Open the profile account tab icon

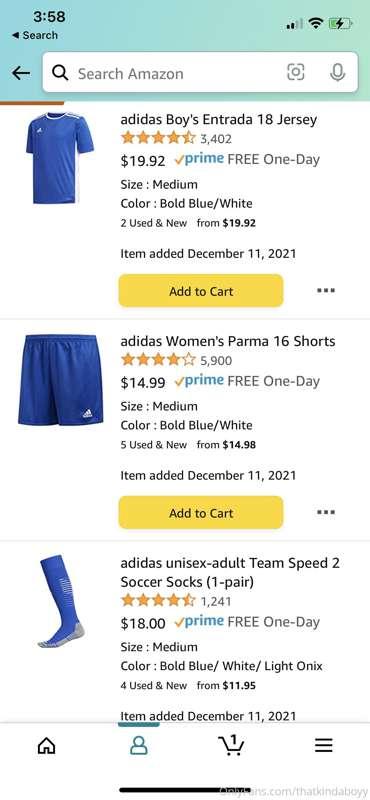pos(139,746)
